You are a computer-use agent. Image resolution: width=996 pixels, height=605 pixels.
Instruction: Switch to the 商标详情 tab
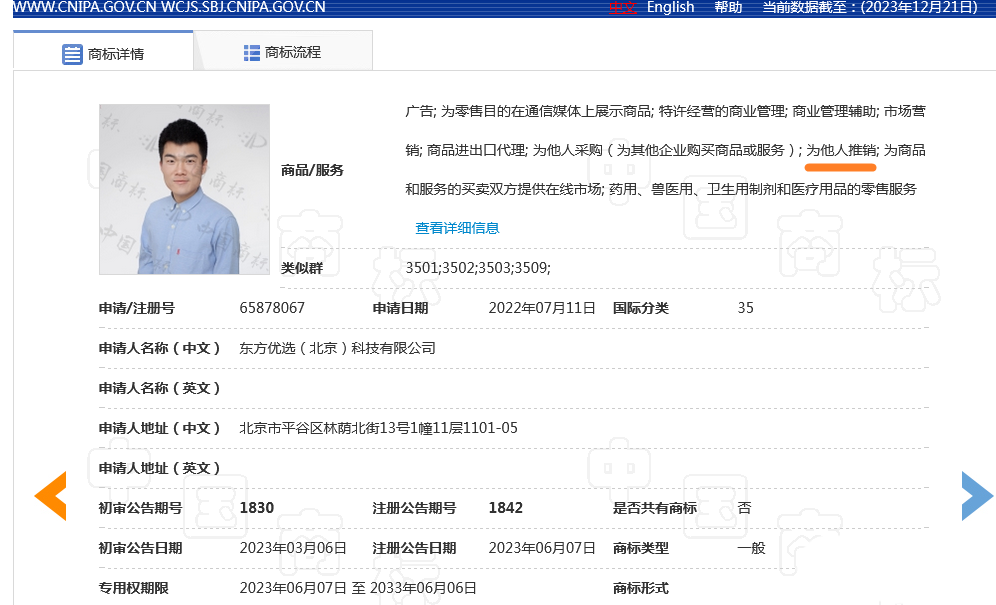tap(103, 53)
